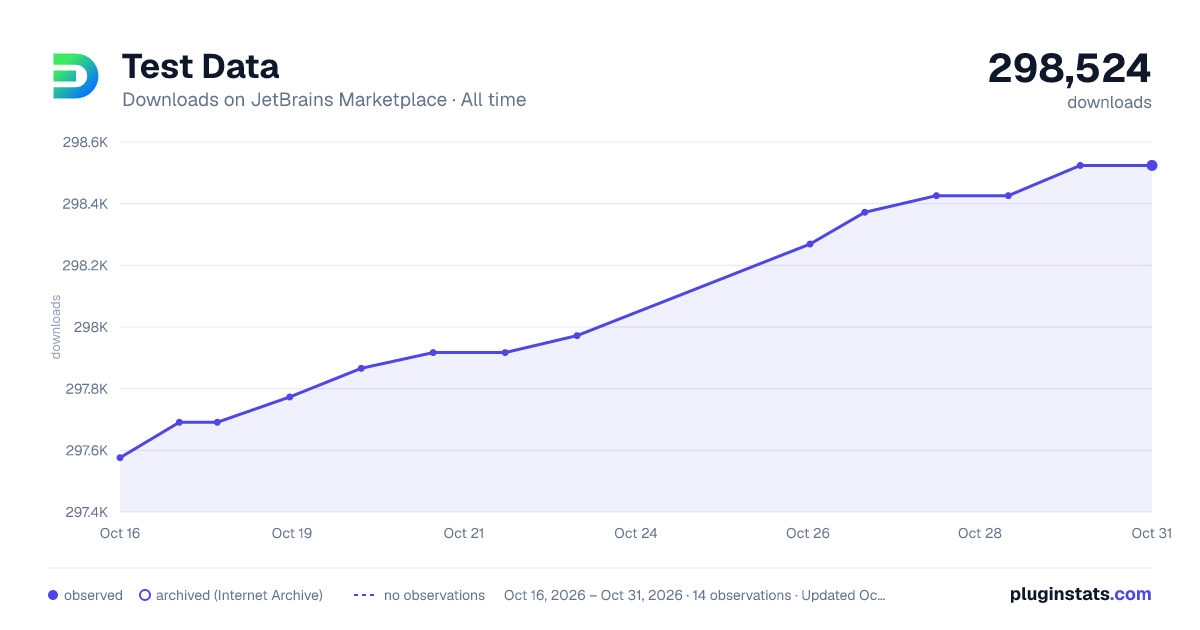Click the 'Test Data' title
Screen dimensions: 1200x630
coord(200,66)
